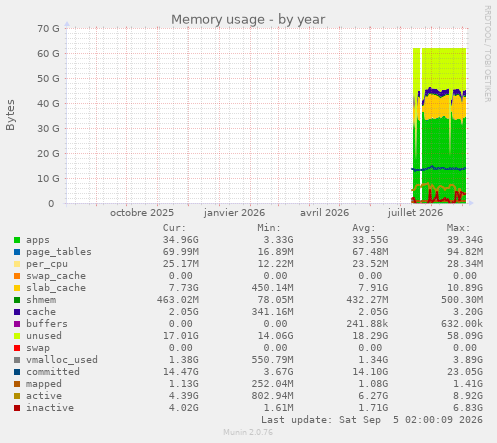Click inactive min value 1.61M
Viewport: 497px width, 443px height.
278,408
